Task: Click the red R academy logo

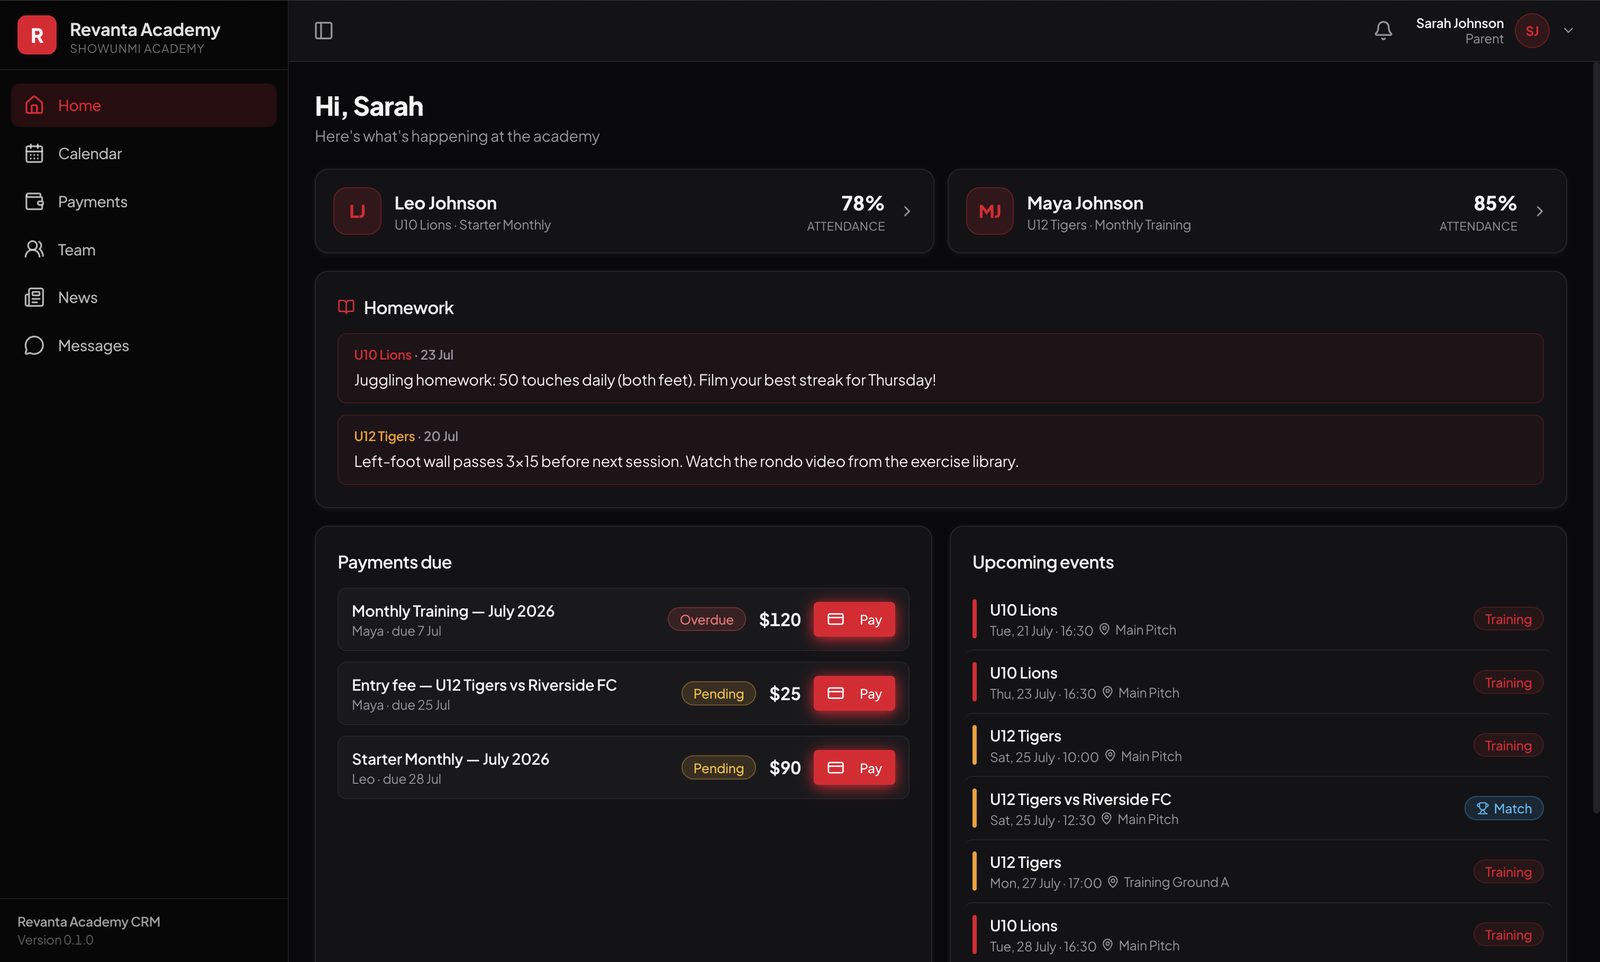Action: [x=37, y=35]
